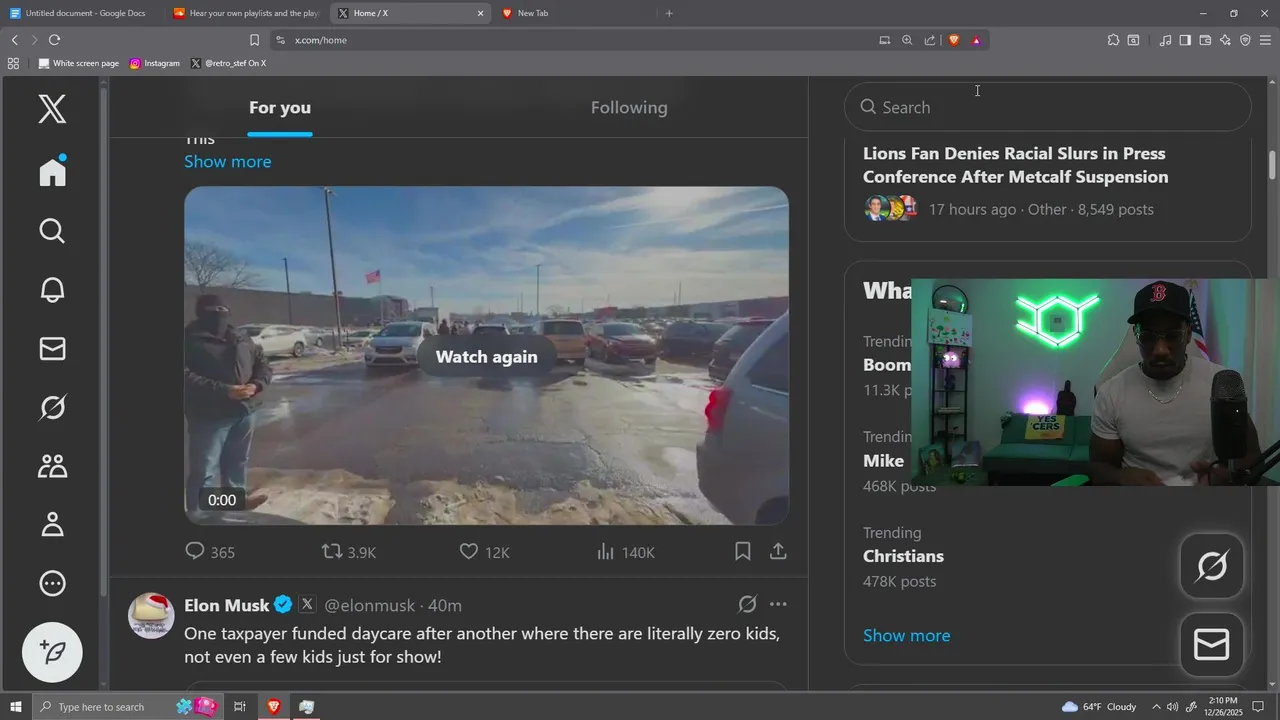Open more options on Elon Musk's post
1280x720 pixels.
[x=778, y=604]
